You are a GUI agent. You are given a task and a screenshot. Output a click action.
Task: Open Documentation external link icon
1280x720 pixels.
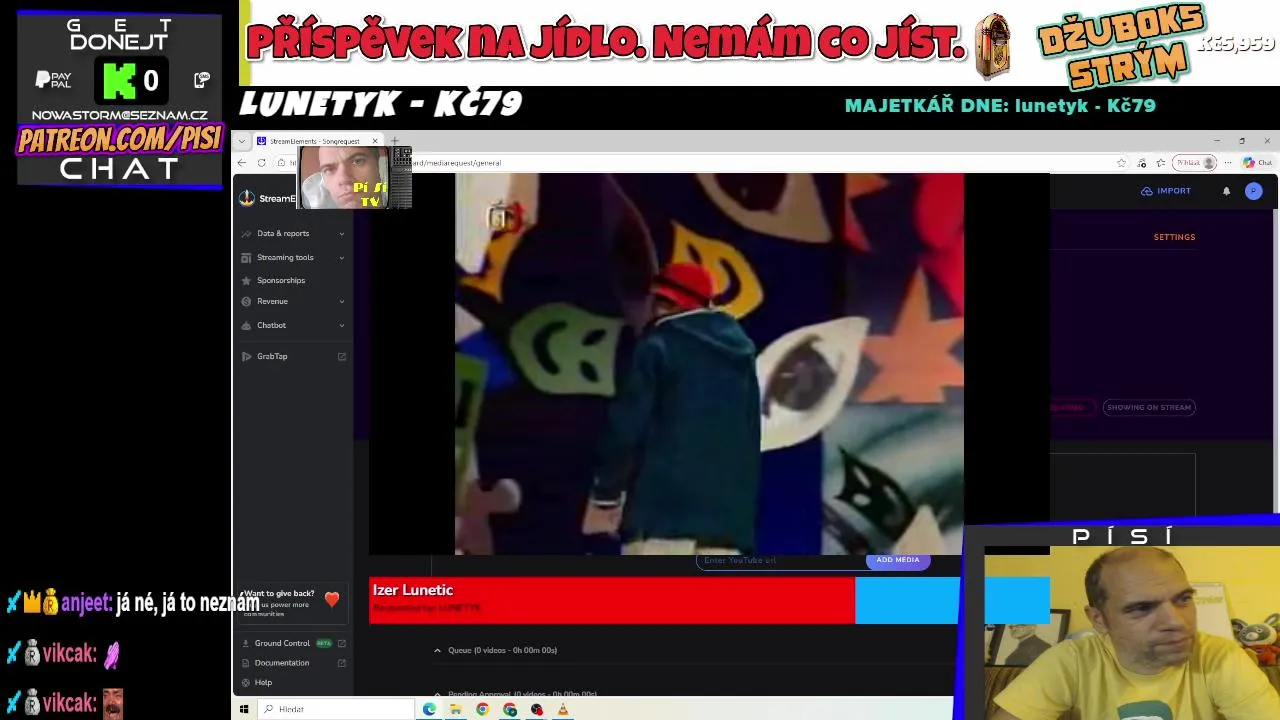click(x=342, y=663)
